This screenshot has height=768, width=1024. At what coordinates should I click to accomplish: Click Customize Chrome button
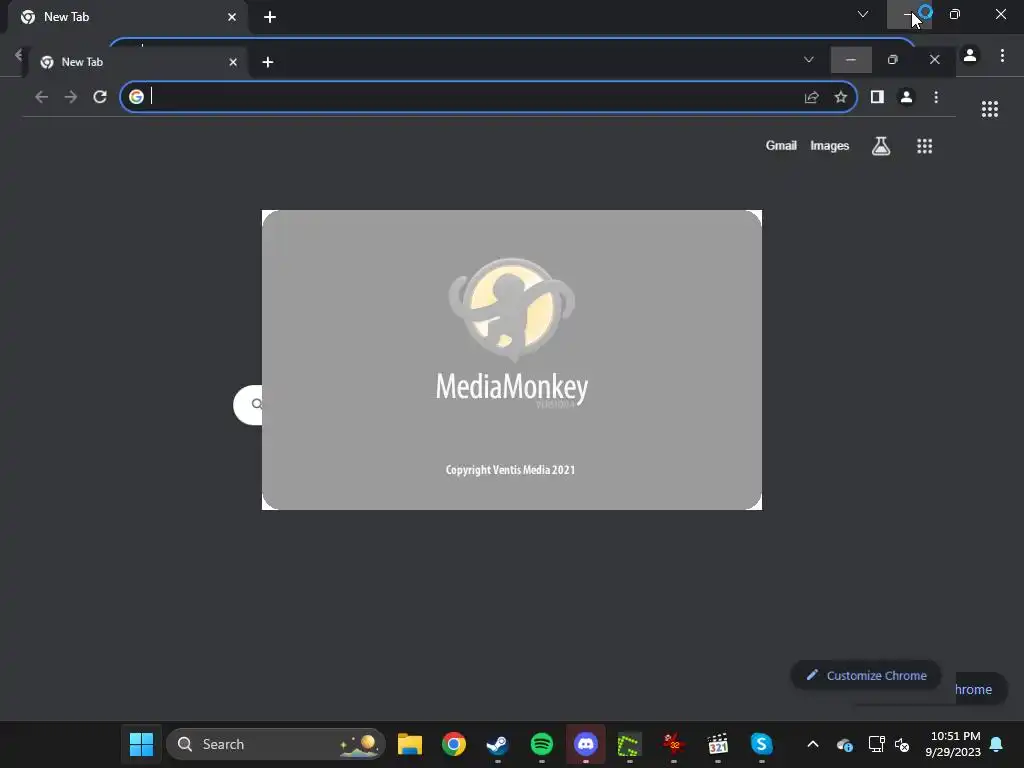[x=866, y=675]
